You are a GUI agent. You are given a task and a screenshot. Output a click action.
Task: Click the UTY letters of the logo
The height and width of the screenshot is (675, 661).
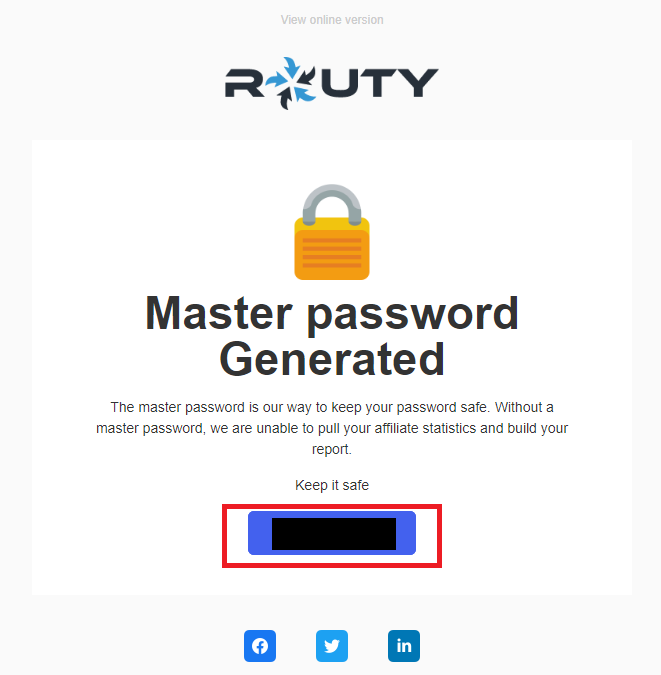point(380,83)
